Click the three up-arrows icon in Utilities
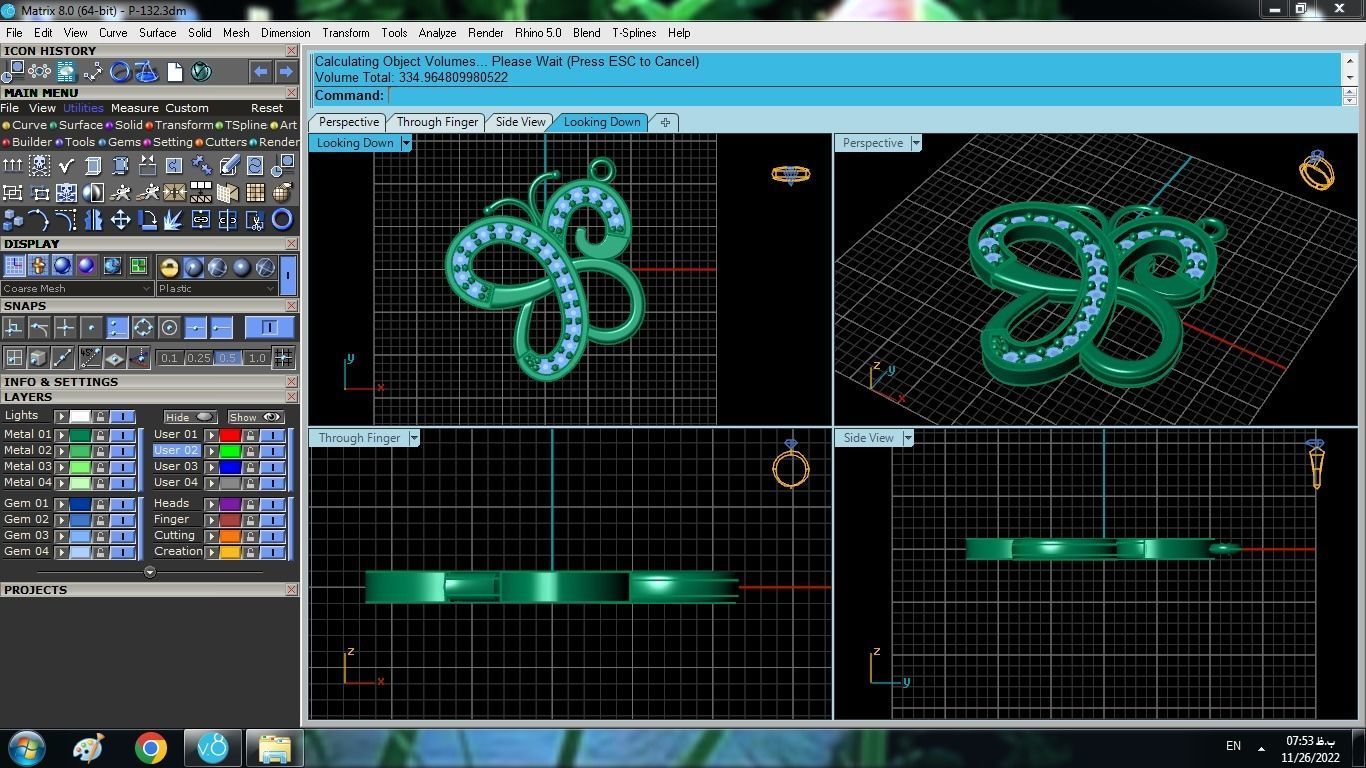The width and height of the screenshot is (1366, 768). [13, 165]
